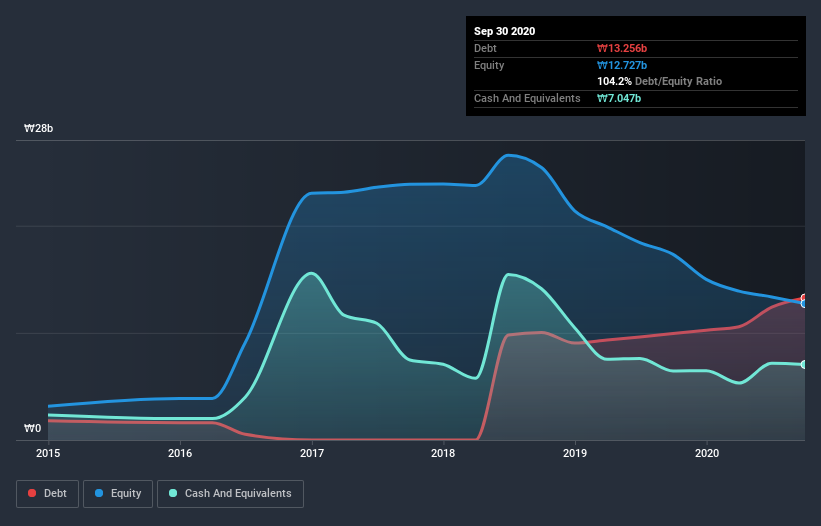Select the 2016 x-axis label
This screenshot has height=526, width=821.
pyautogui.click(x=180, y=453)
